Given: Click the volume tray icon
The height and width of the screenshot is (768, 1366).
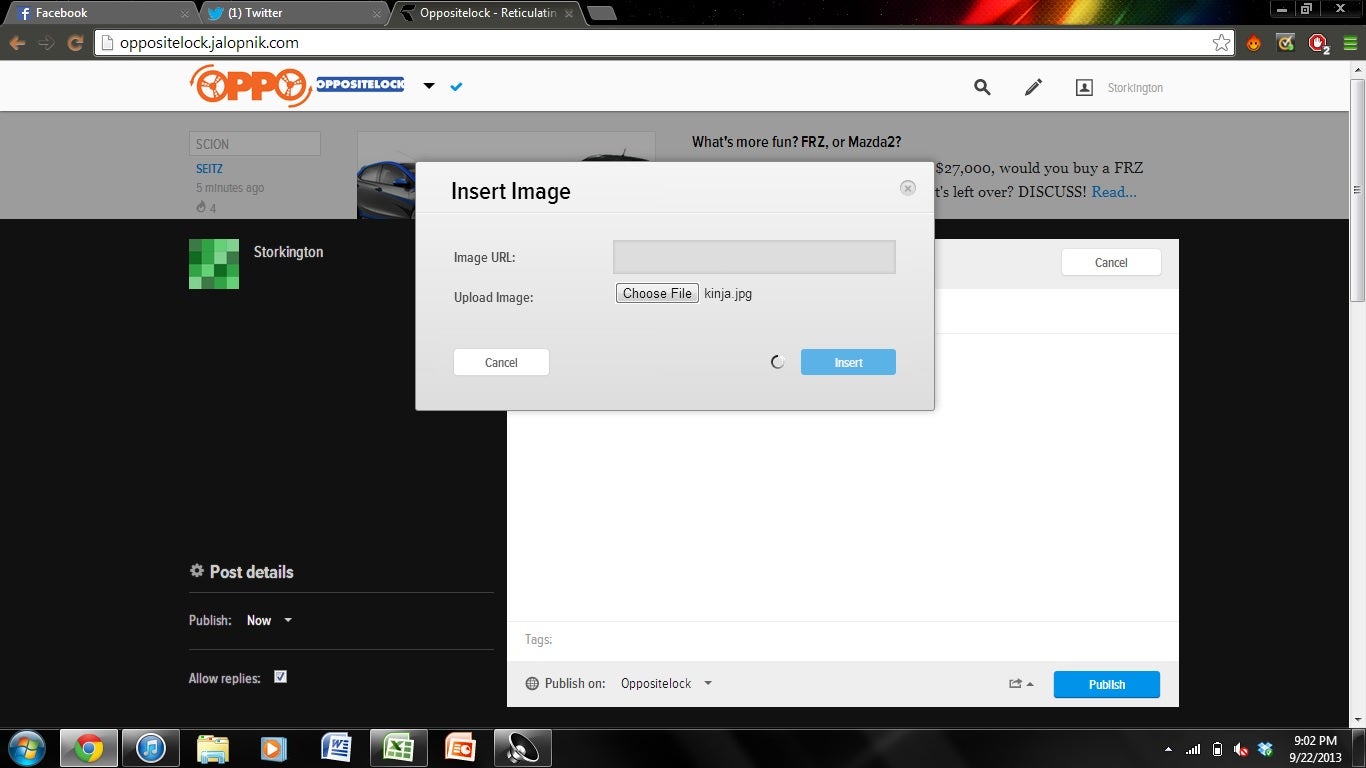Looking at the screenshot, I should pyautogui.click(x=1241, y=749).
